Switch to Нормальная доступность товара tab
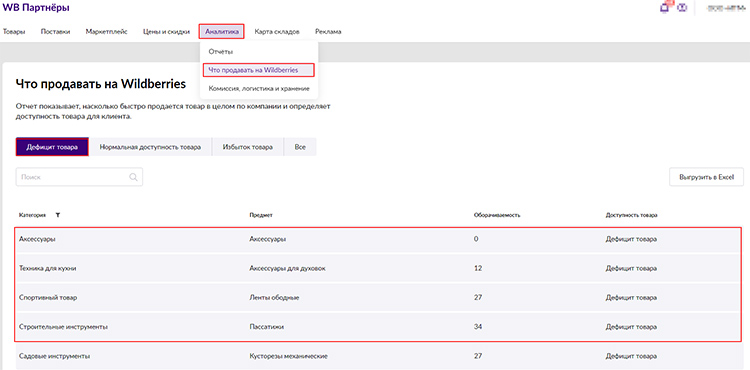 (x=150, y=147)
